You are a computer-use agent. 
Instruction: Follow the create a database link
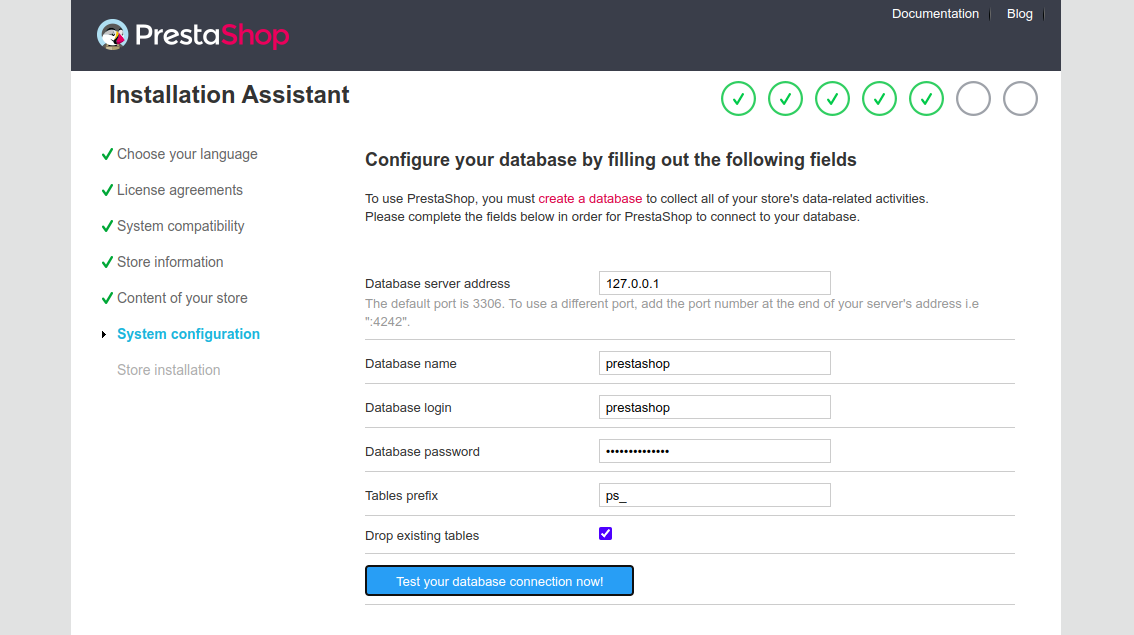590,199
